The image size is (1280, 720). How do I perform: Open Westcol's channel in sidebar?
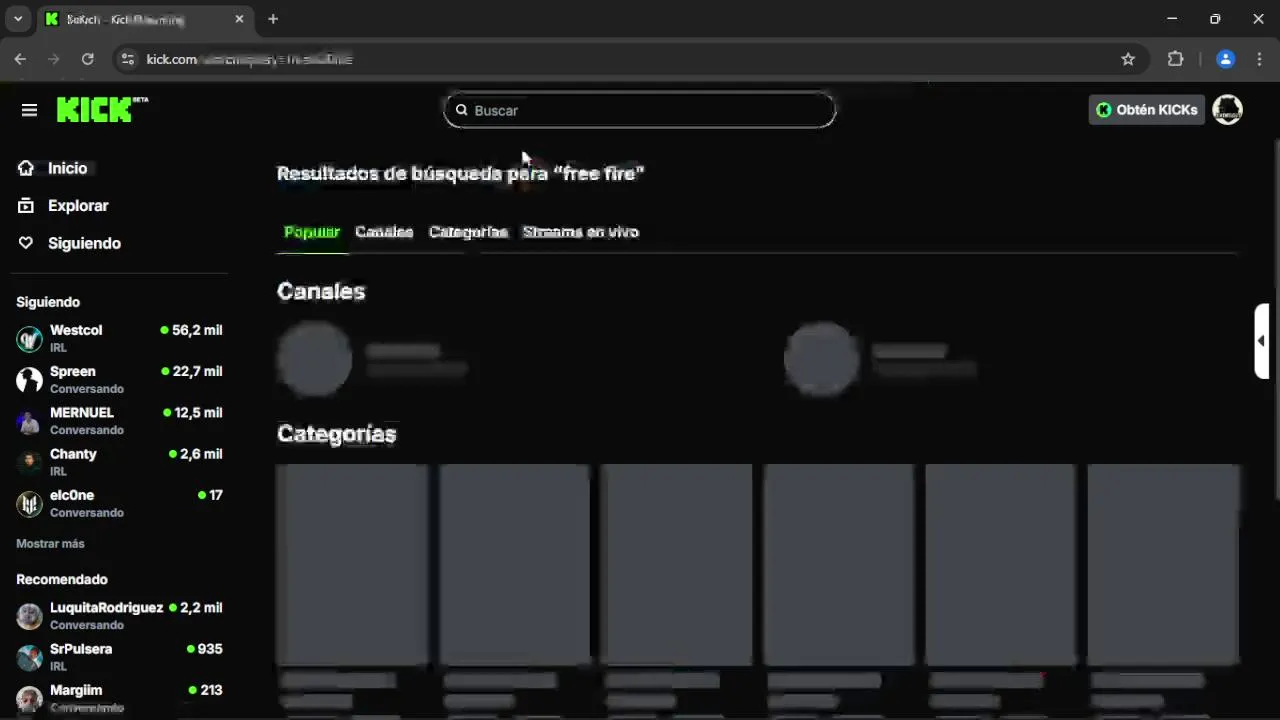tap(120, 338)
